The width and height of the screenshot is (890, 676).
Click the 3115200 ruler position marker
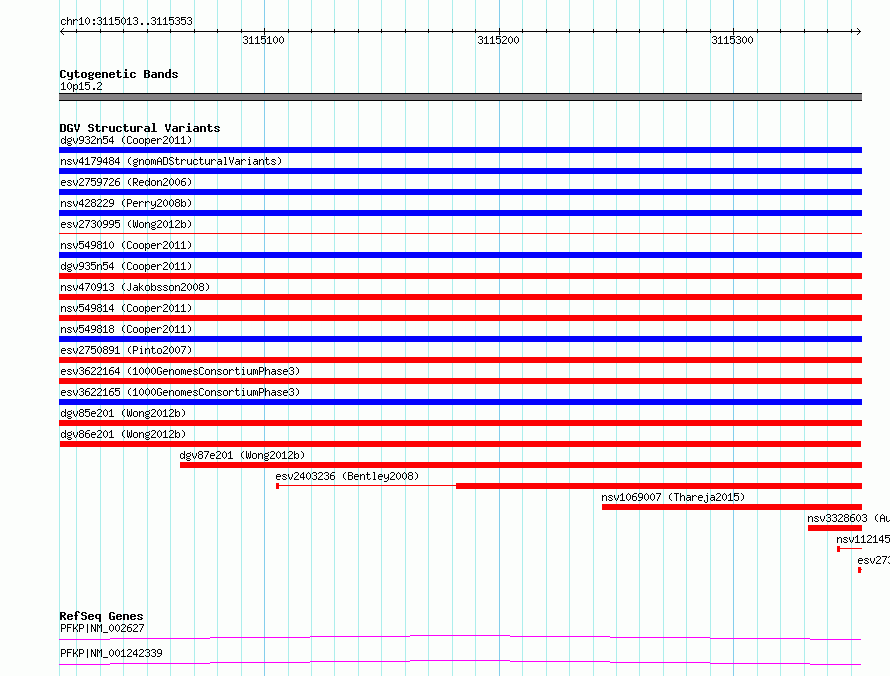(498, 40)
